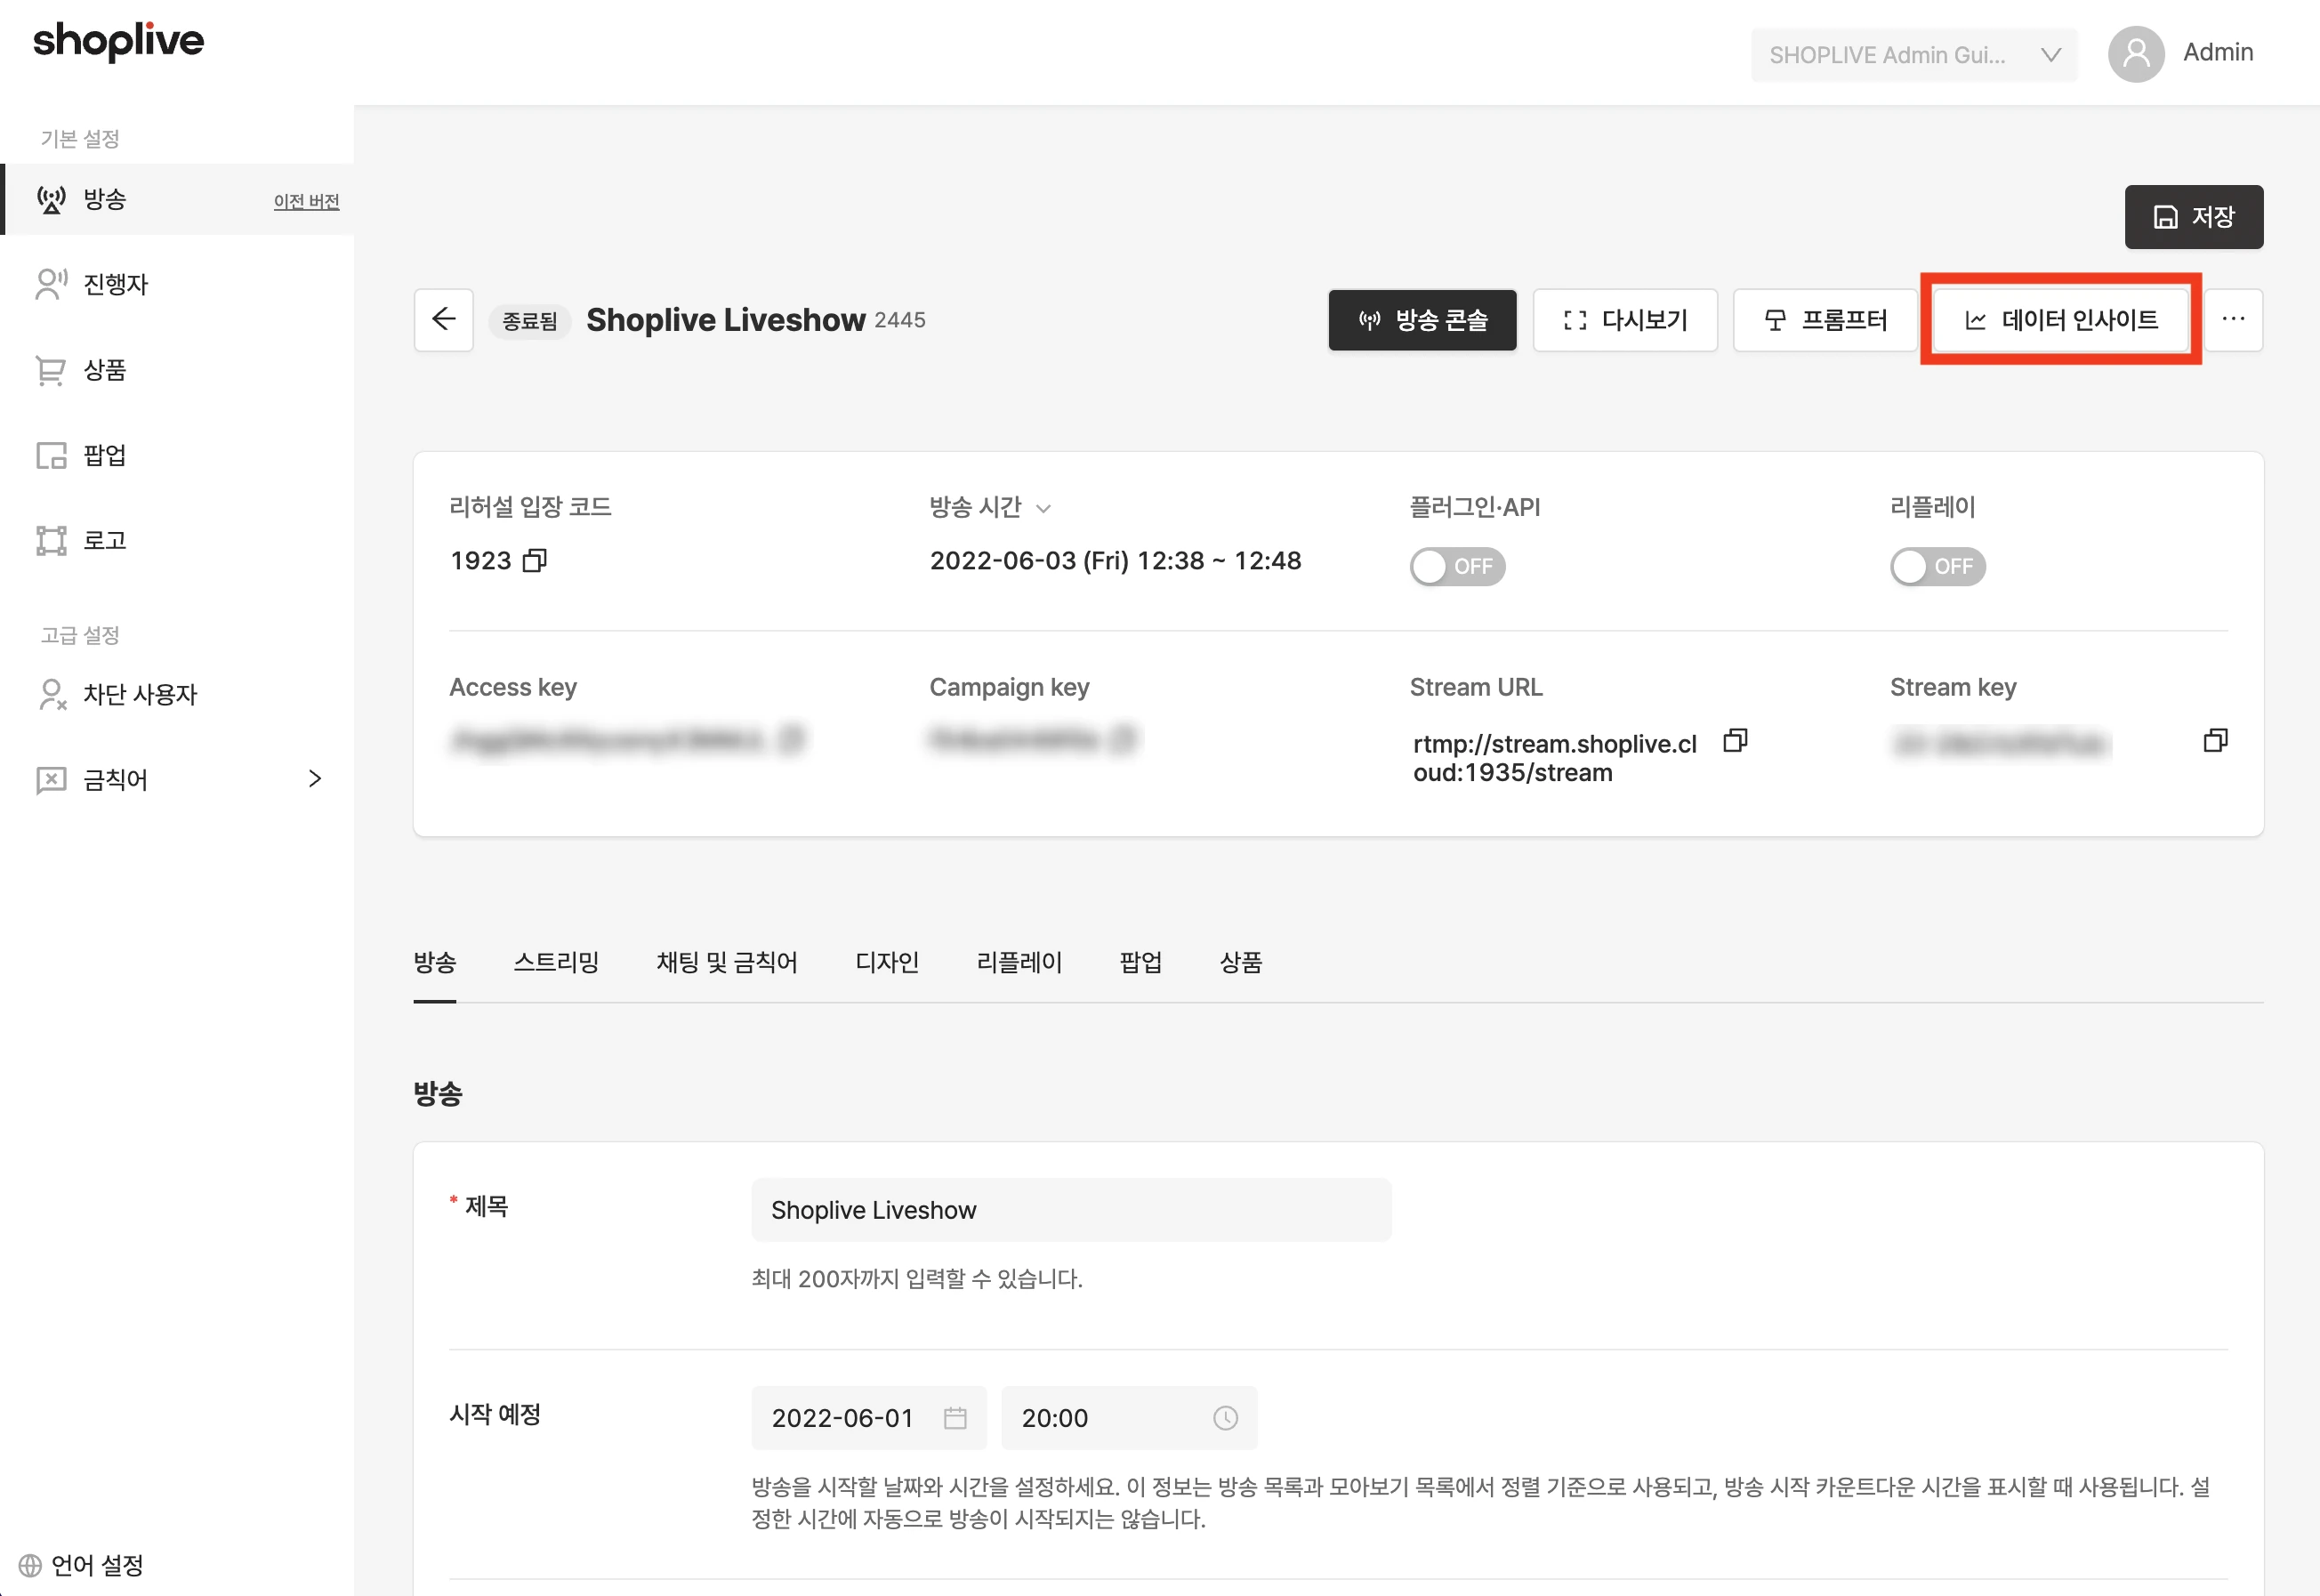Copy the Stream key
Image resolution: width=2320 pixels, height=1596 pixels.
2215,741
